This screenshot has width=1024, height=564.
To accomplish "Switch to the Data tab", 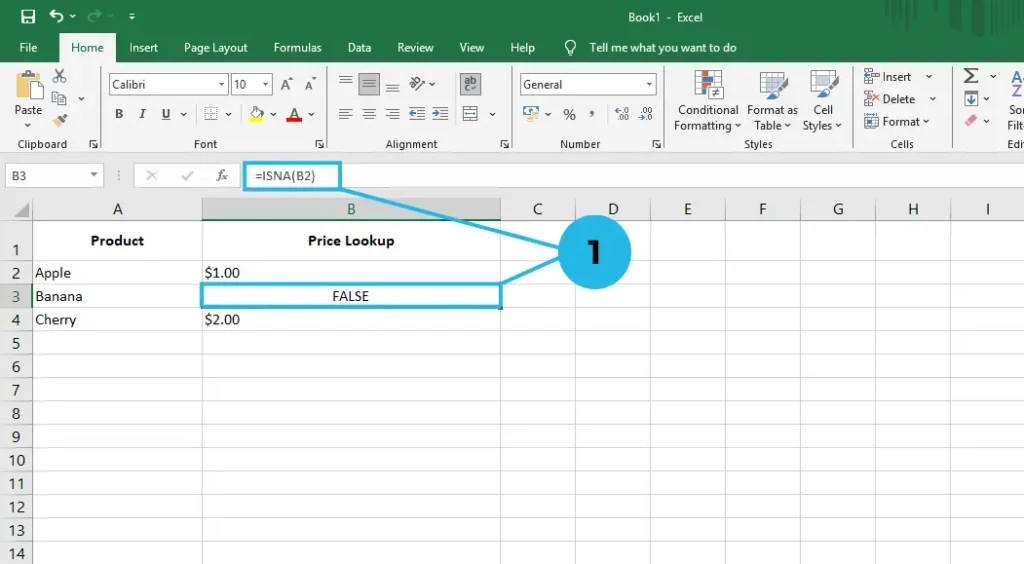I will point(359,48).
